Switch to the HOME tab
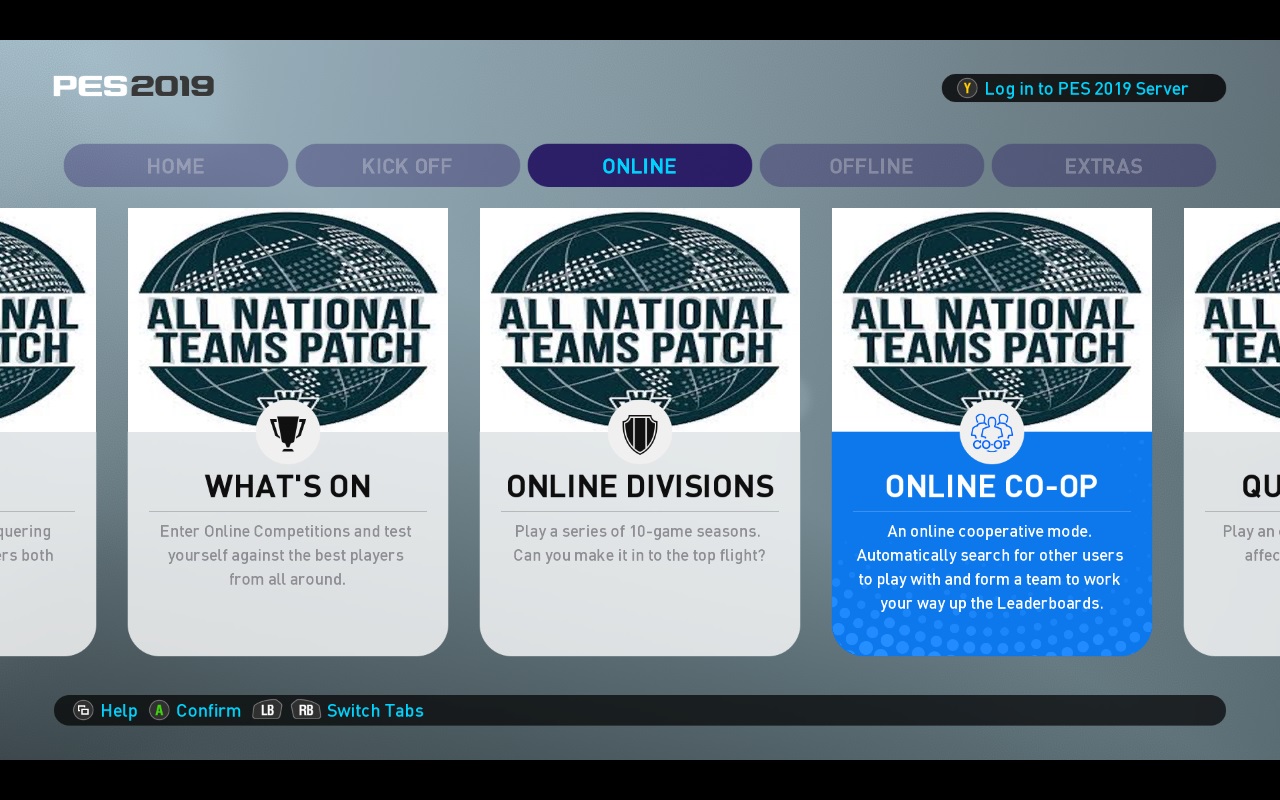 [176, 166]
